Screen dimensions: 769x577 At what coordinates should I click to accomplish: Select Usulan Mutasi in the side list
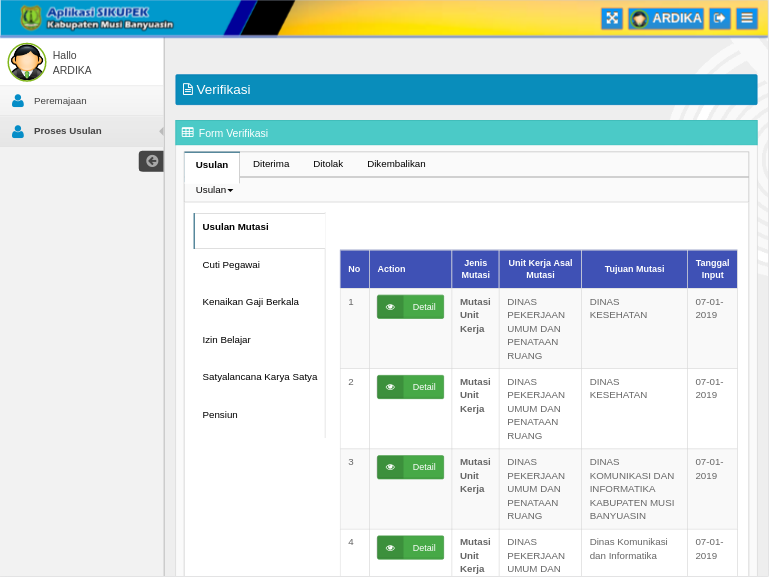coord(259,231)
